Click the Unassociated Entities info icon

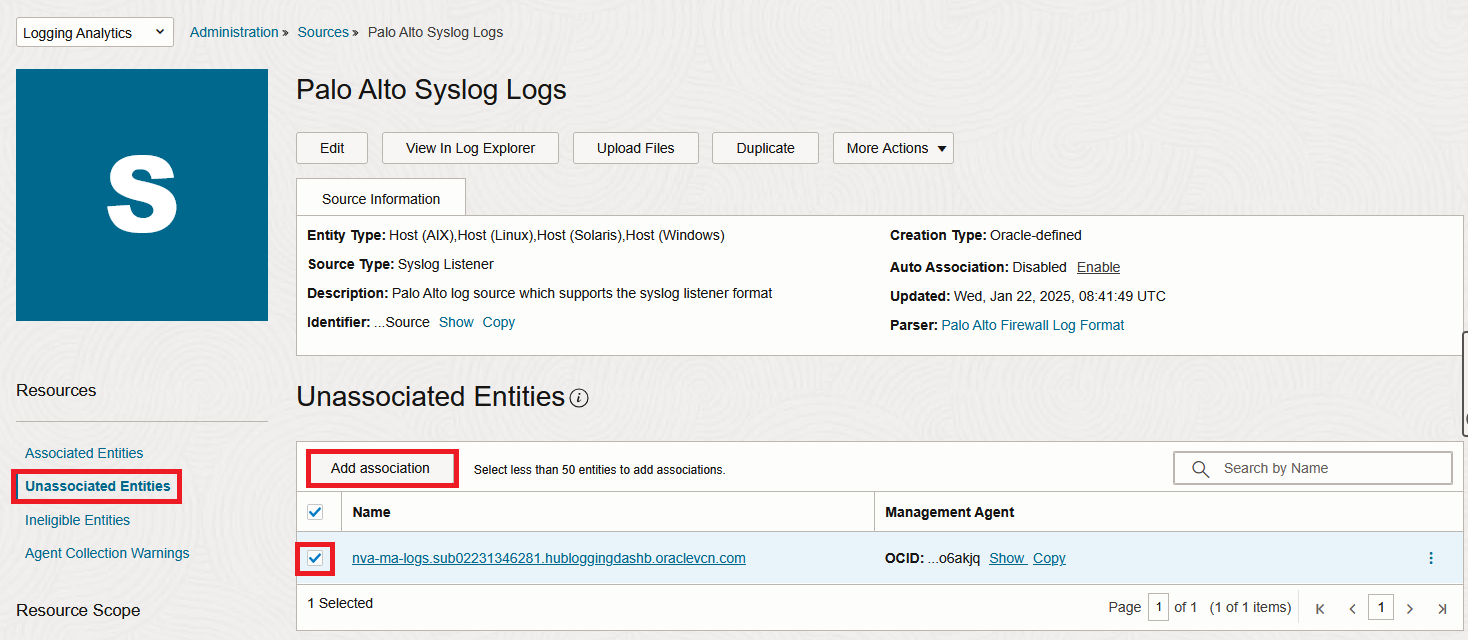point(579,398)
